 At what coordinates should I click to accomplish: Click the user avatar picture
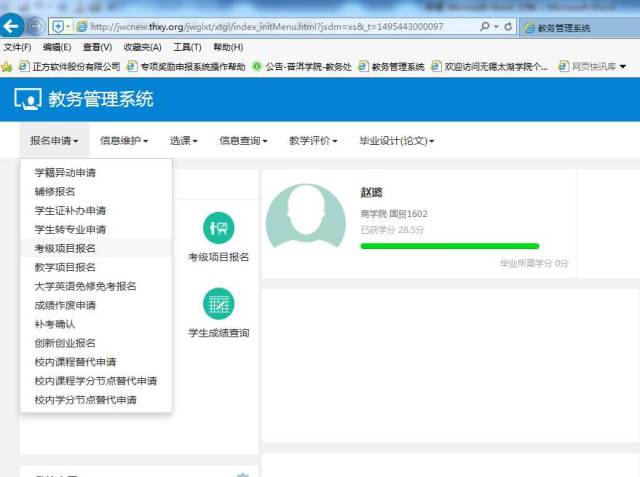click(x=306, y=217)
